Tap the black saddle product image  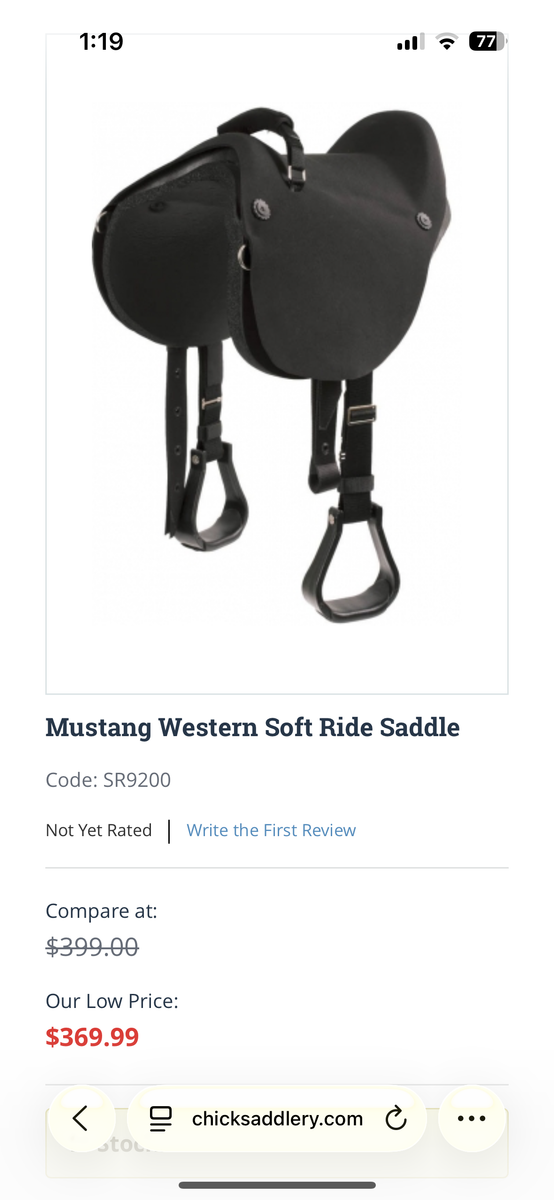click(x=277, y=363)
